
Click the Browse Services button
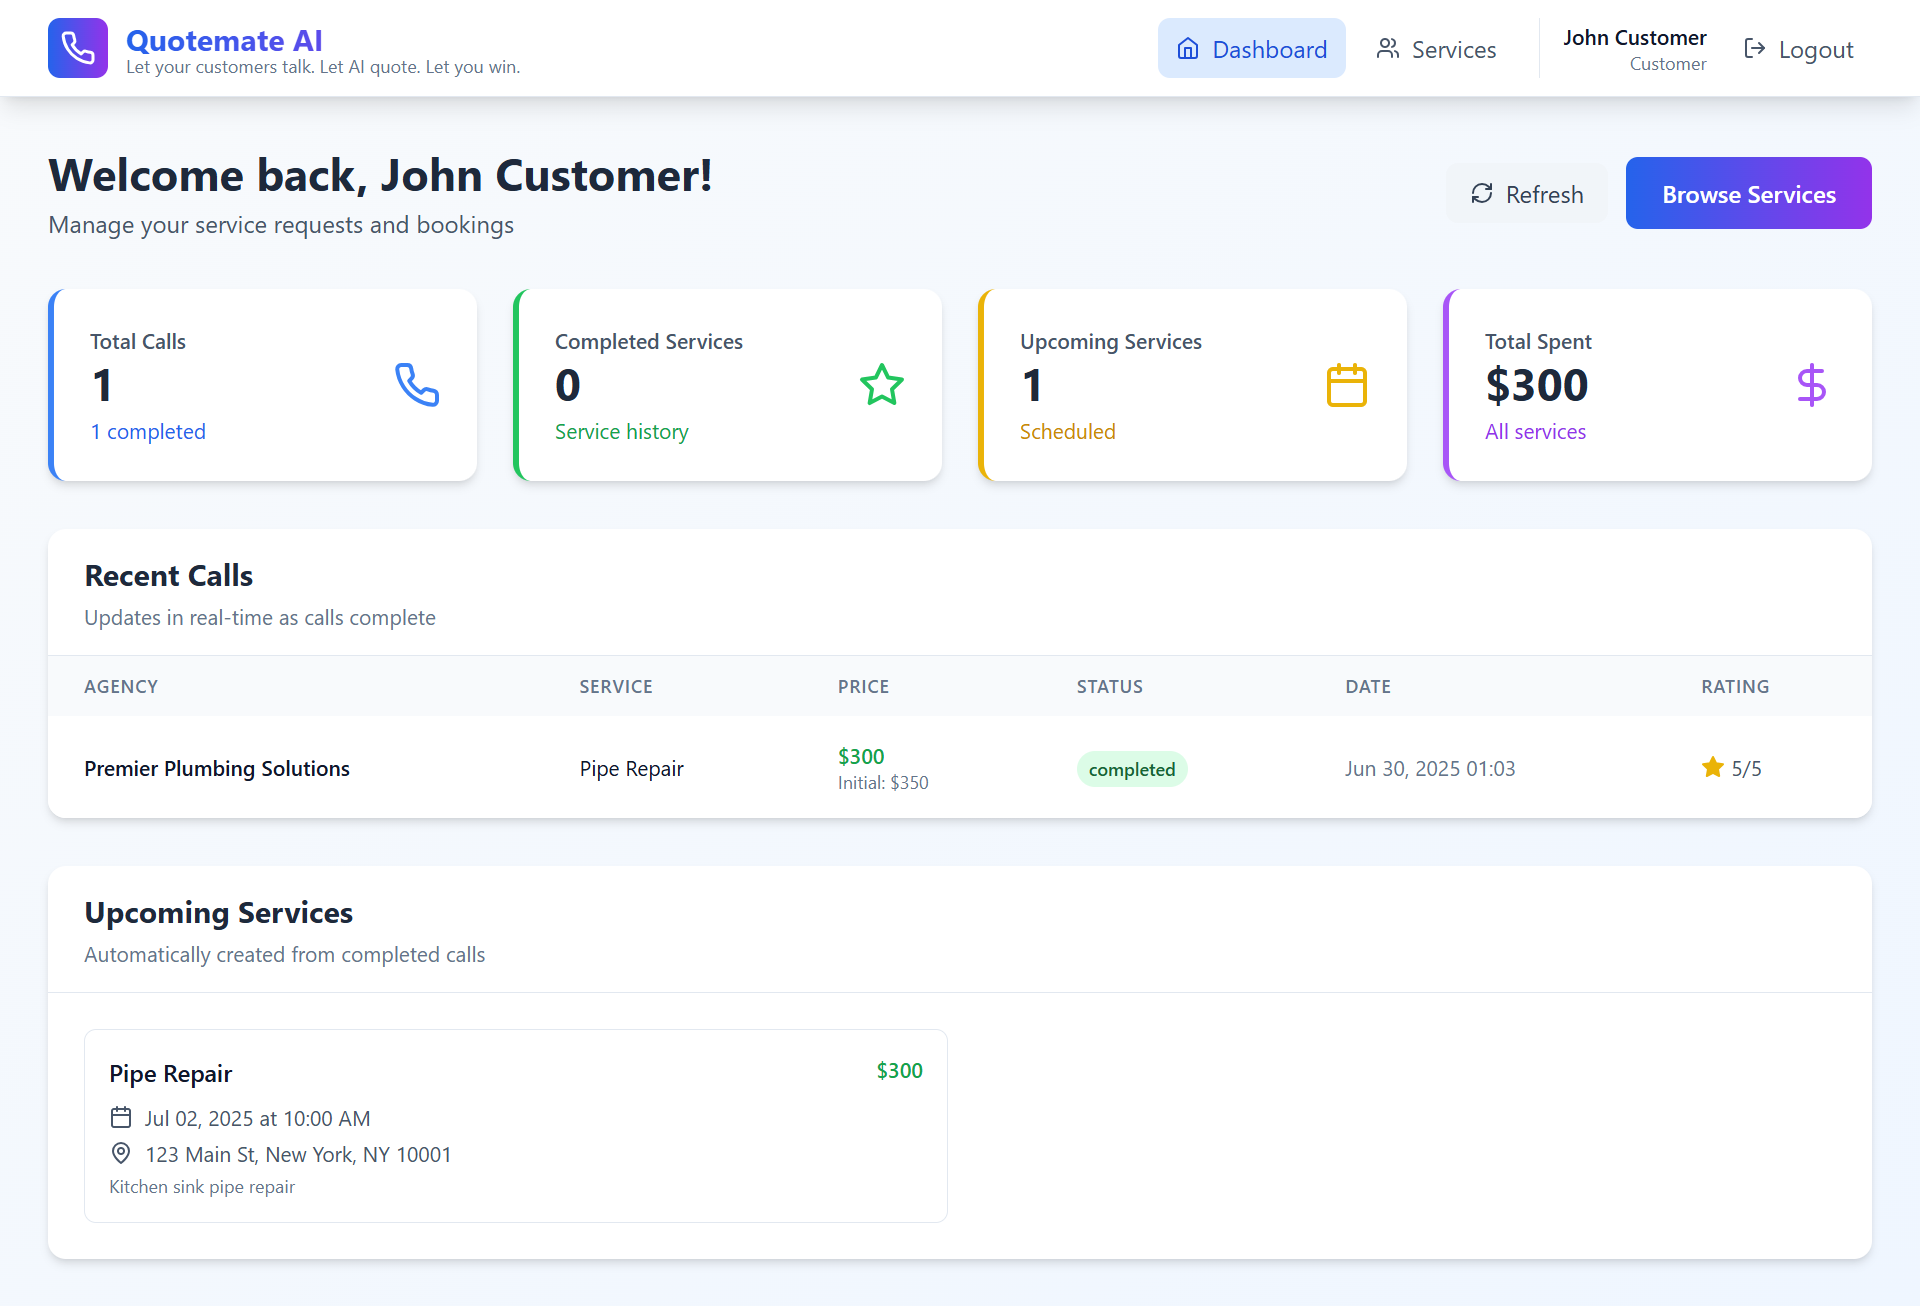1748,194
